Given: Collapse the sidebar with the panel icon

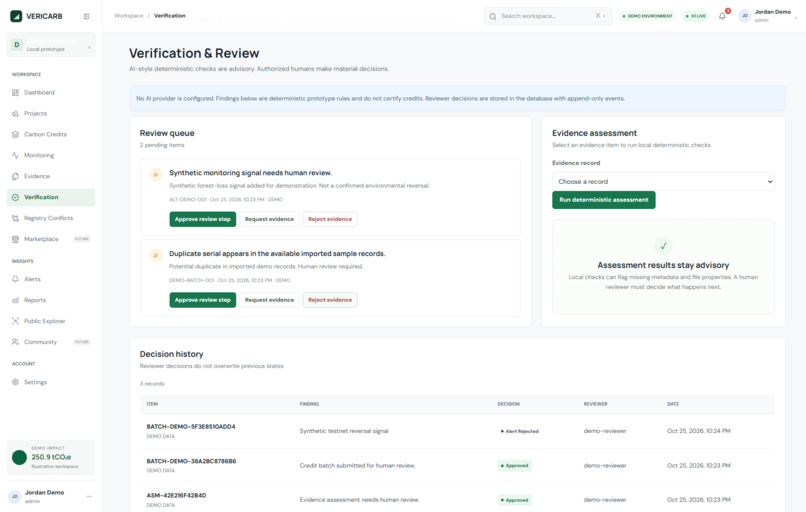Looking at the screenshot, I should coord(86,16).
